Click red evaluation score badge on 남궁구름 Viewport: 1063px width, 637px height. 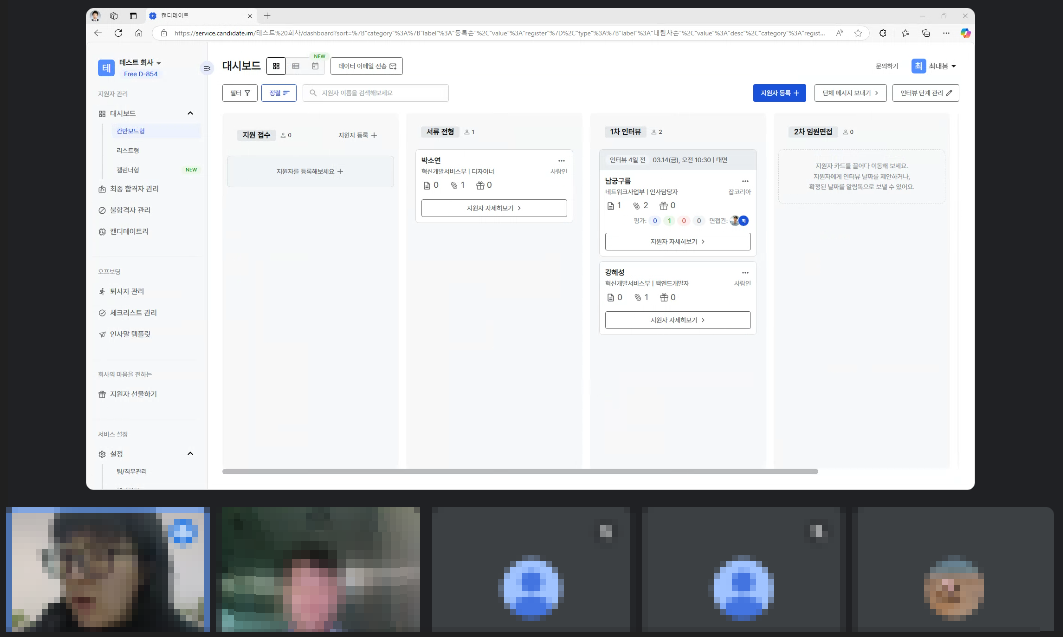[684, 221]
